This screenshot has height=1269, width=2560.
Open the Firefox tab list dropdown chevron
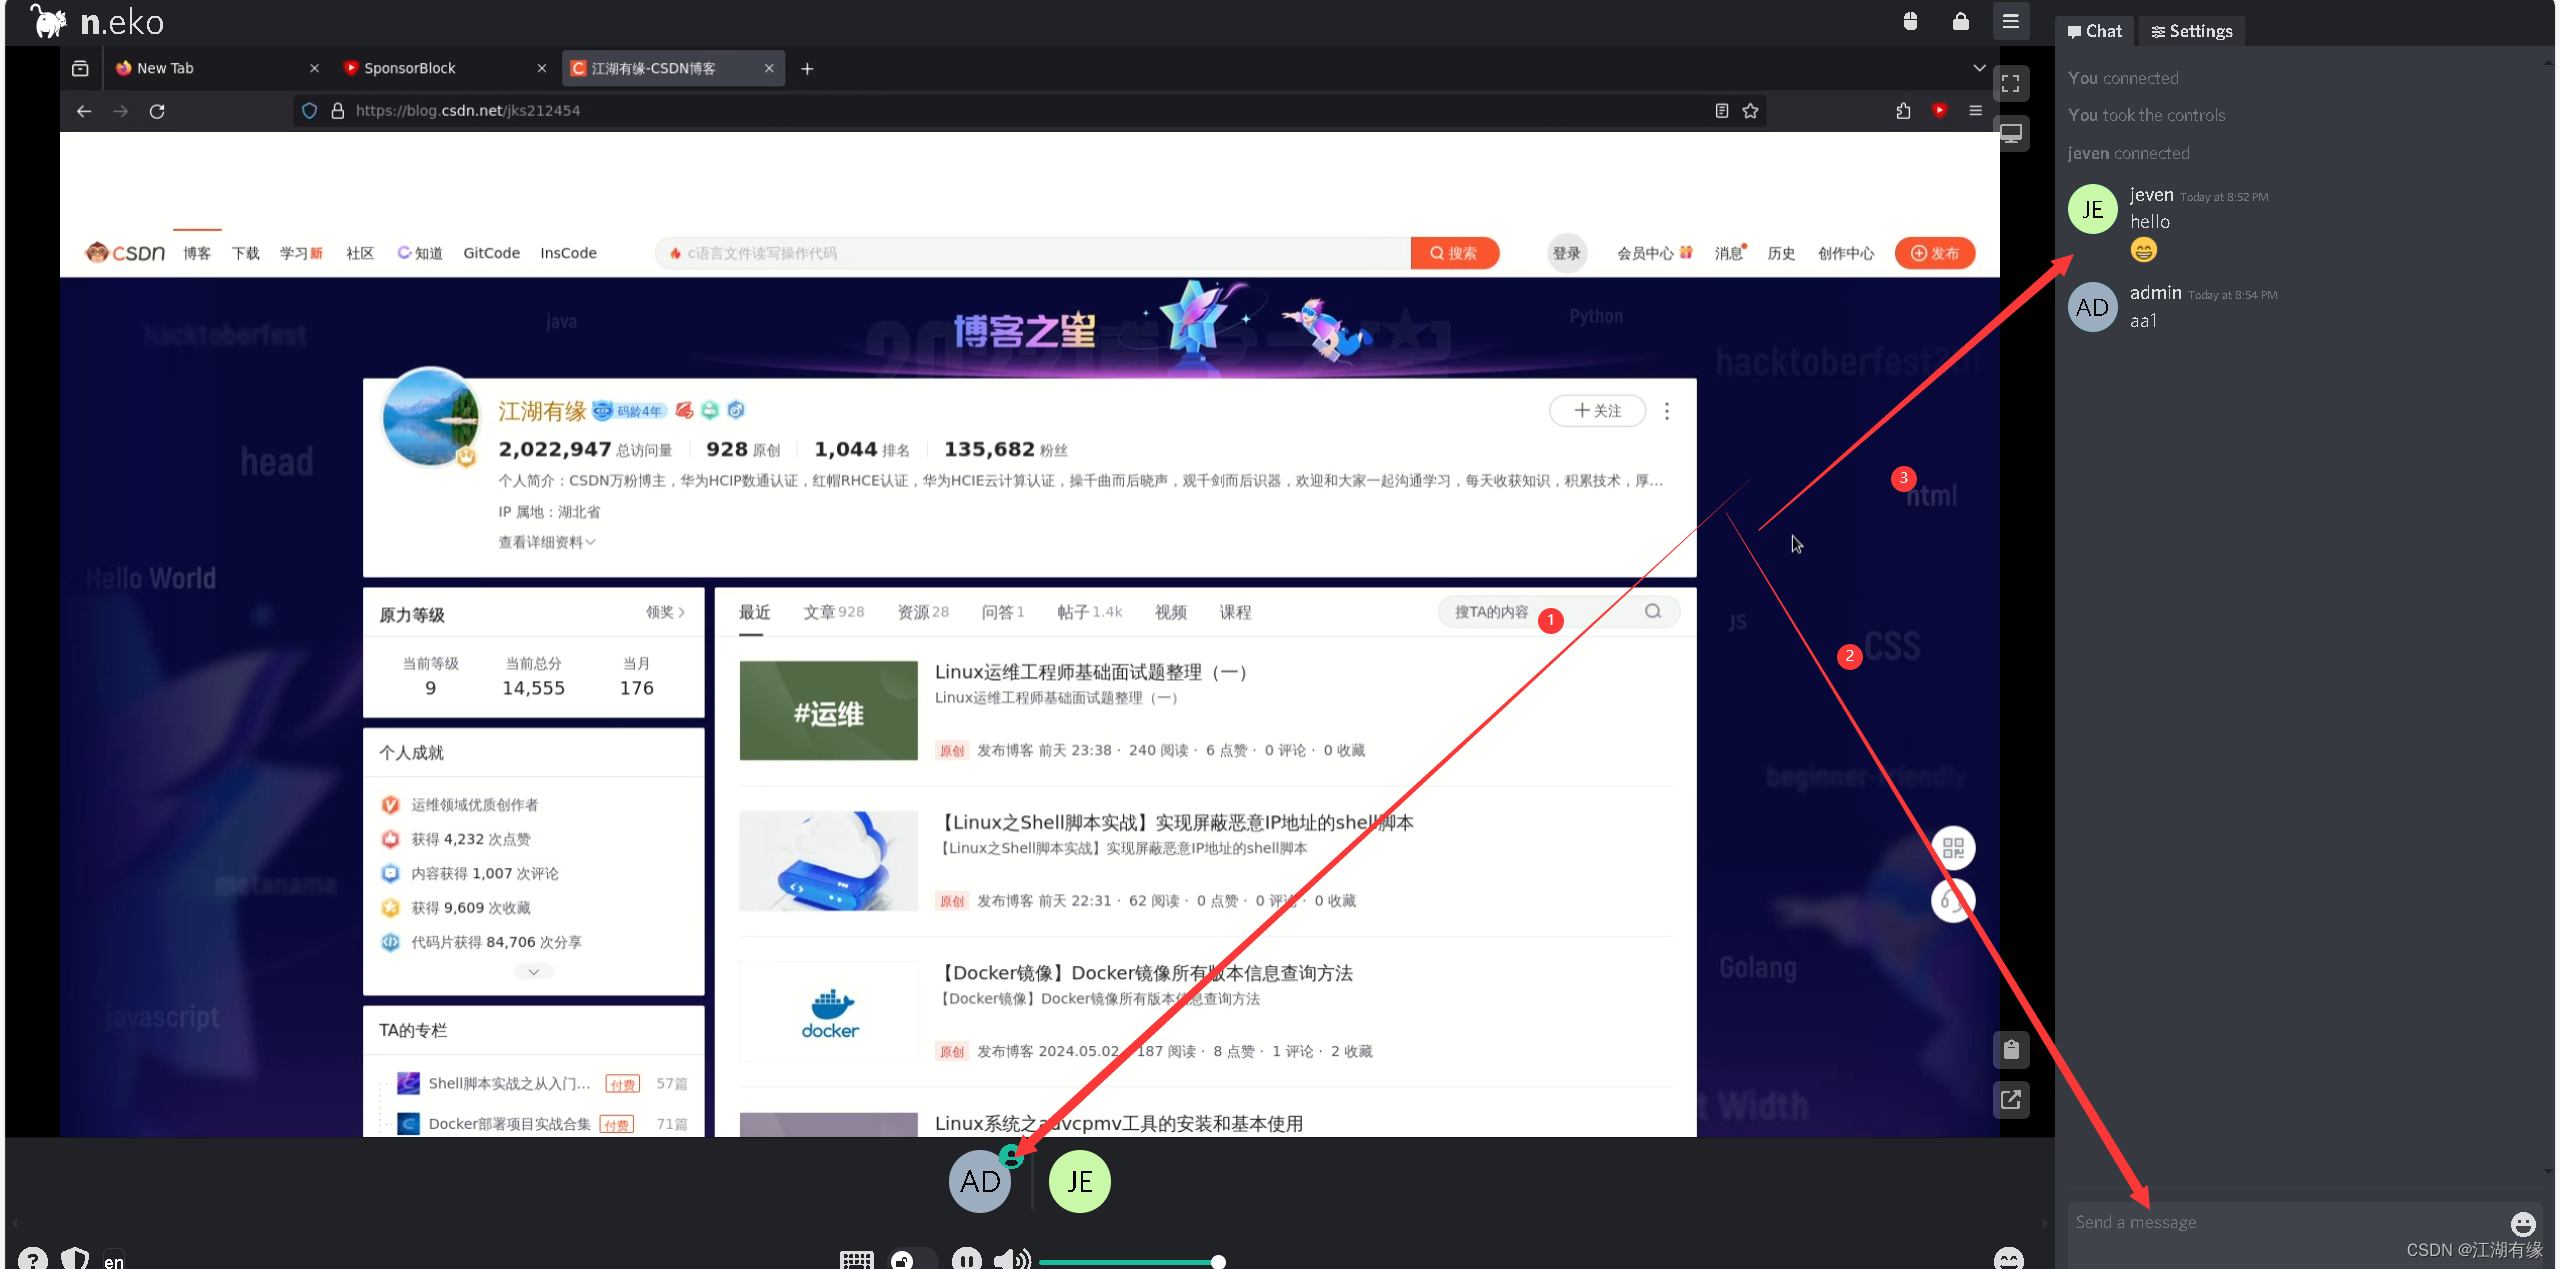click(x=1978, y=68)
